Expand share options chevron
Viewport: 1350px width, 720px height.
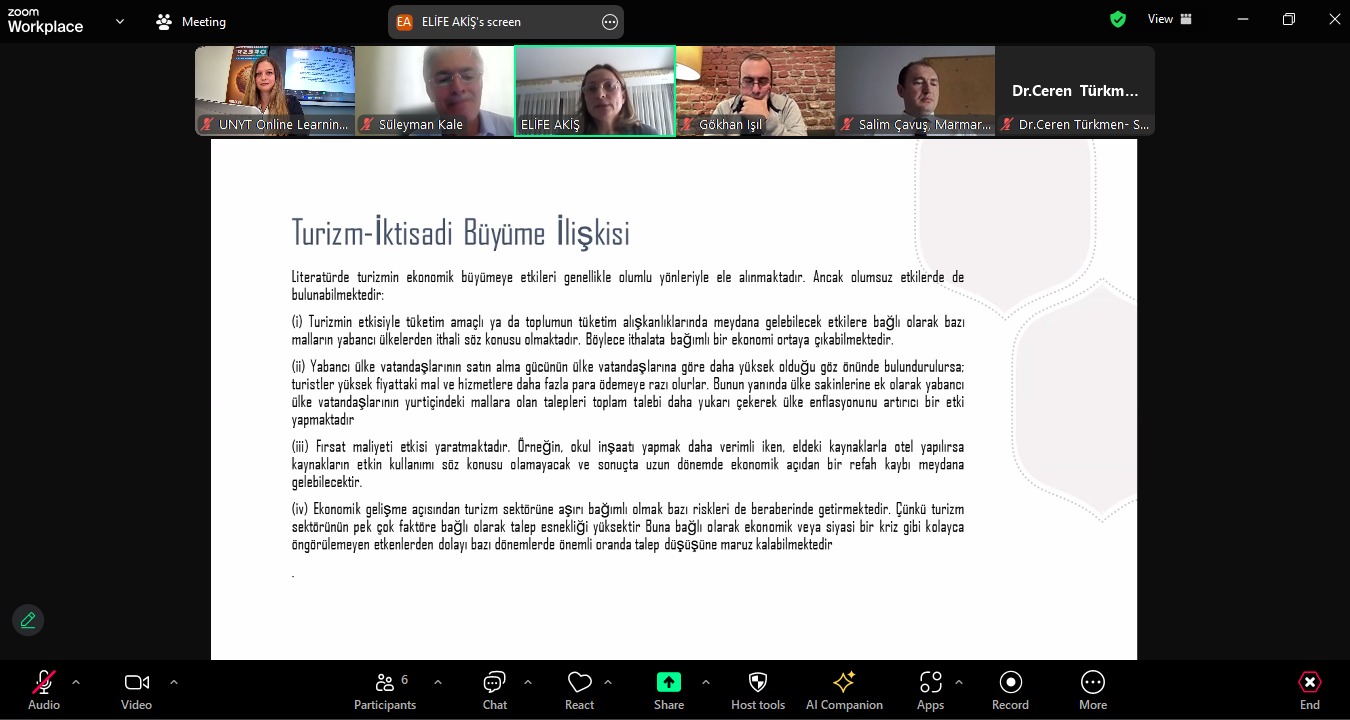click(x=706, y=682)
